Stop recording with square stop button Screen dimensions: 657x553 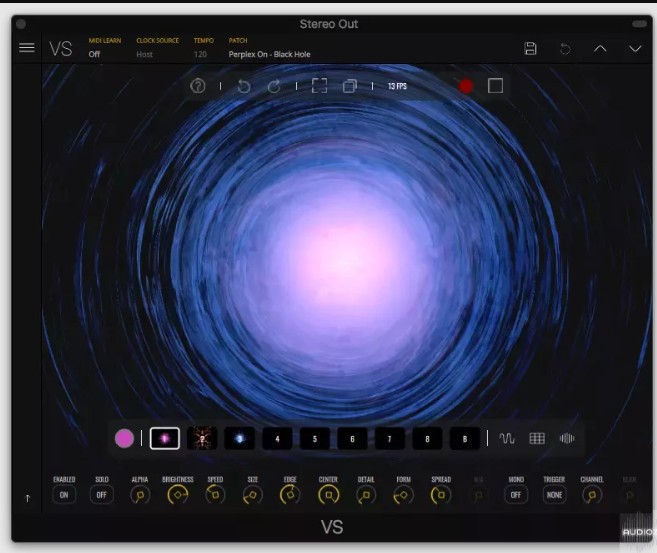pyautogui.click(x=495, y=86)
